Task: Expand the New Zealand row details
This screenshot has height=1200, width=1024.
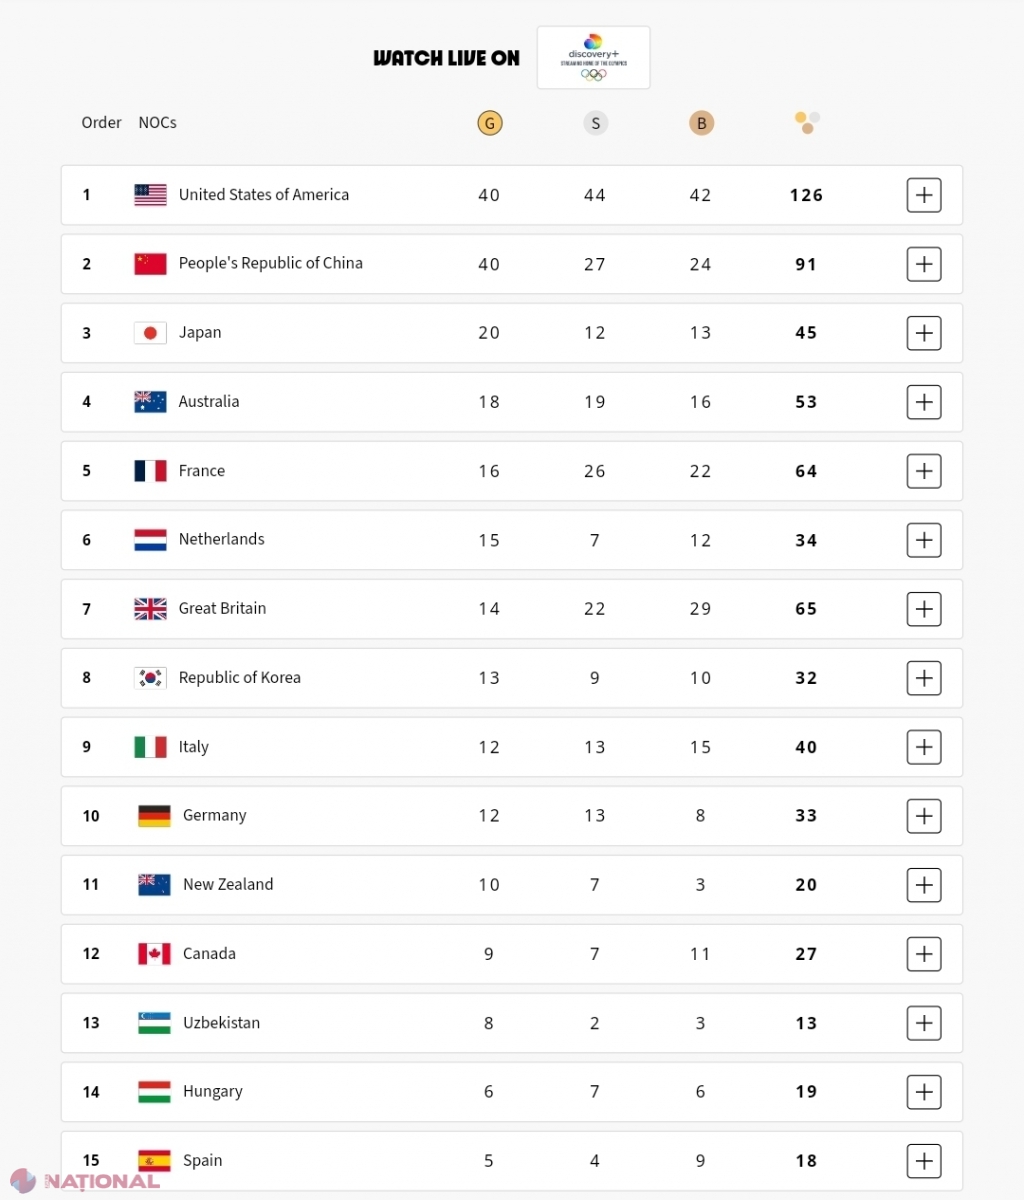Action: 924,885
